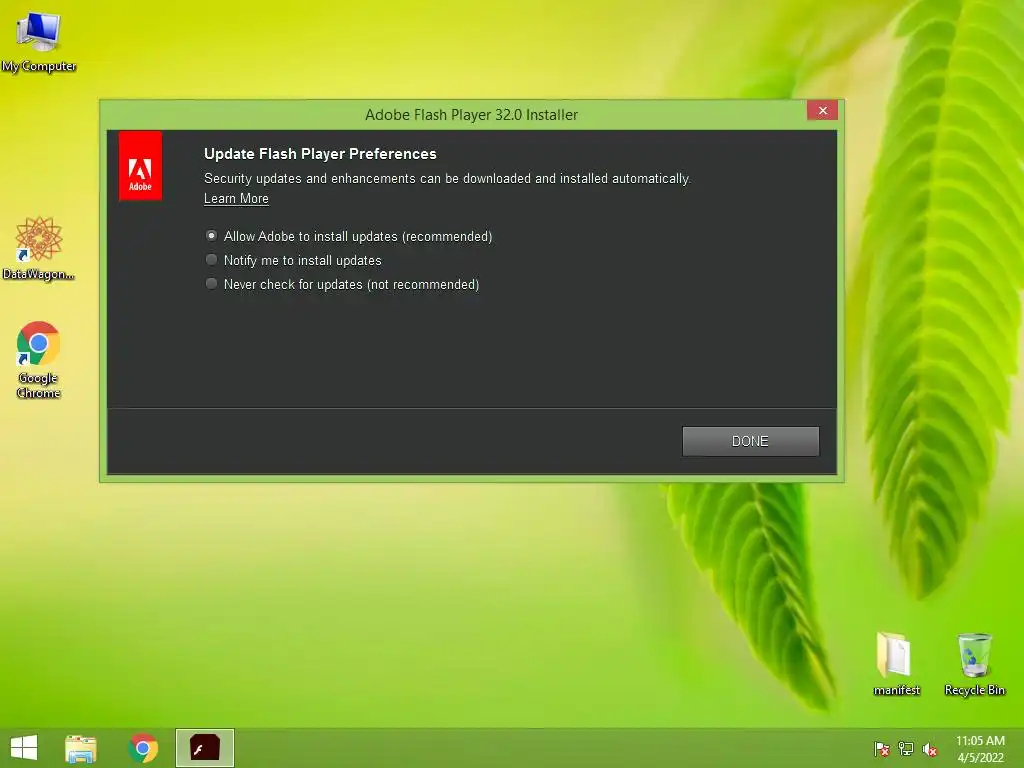Open the Windows Start button
Screen dimensions: 1024x768
tap(24, 748)
